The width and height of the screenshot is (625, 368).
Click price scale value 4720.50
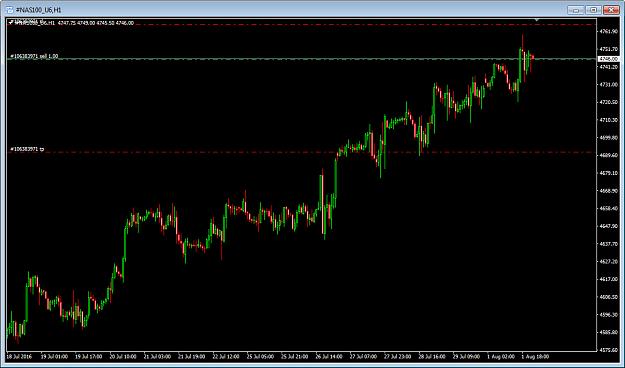click(x=609, y=102)
